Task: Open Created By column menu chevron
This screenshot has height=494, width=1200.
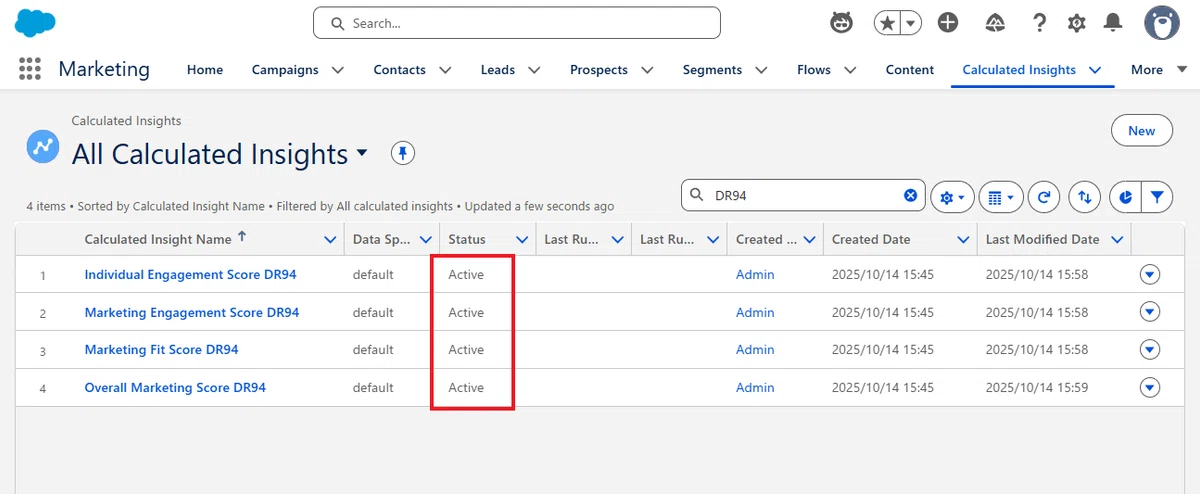Action: tap(810, 240)
